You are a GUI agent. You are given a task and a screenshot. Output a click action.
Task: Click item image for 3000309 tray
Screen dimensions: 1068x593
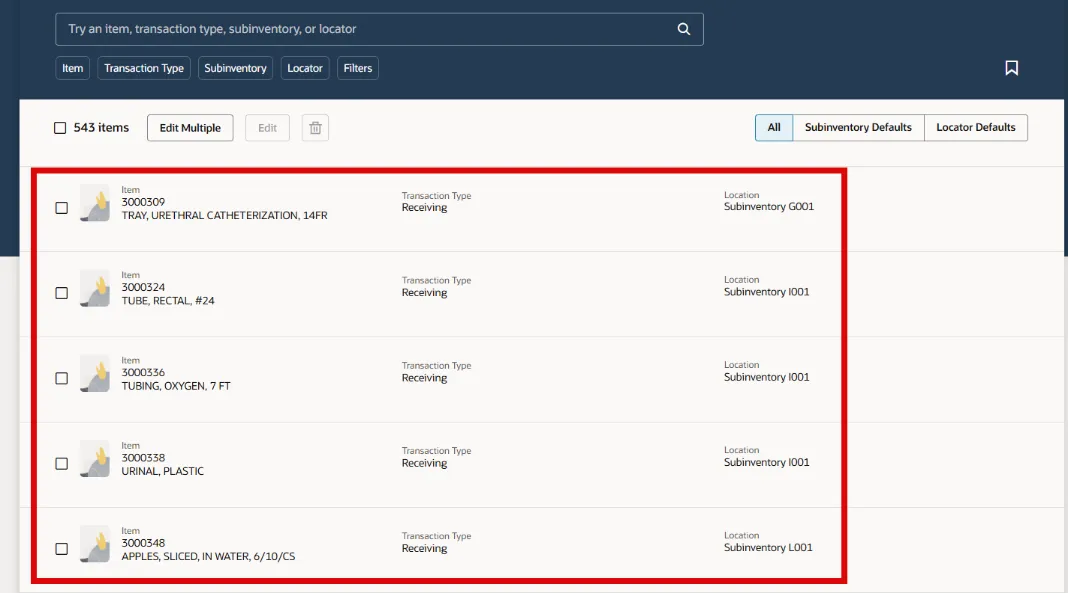pos(95,204)
